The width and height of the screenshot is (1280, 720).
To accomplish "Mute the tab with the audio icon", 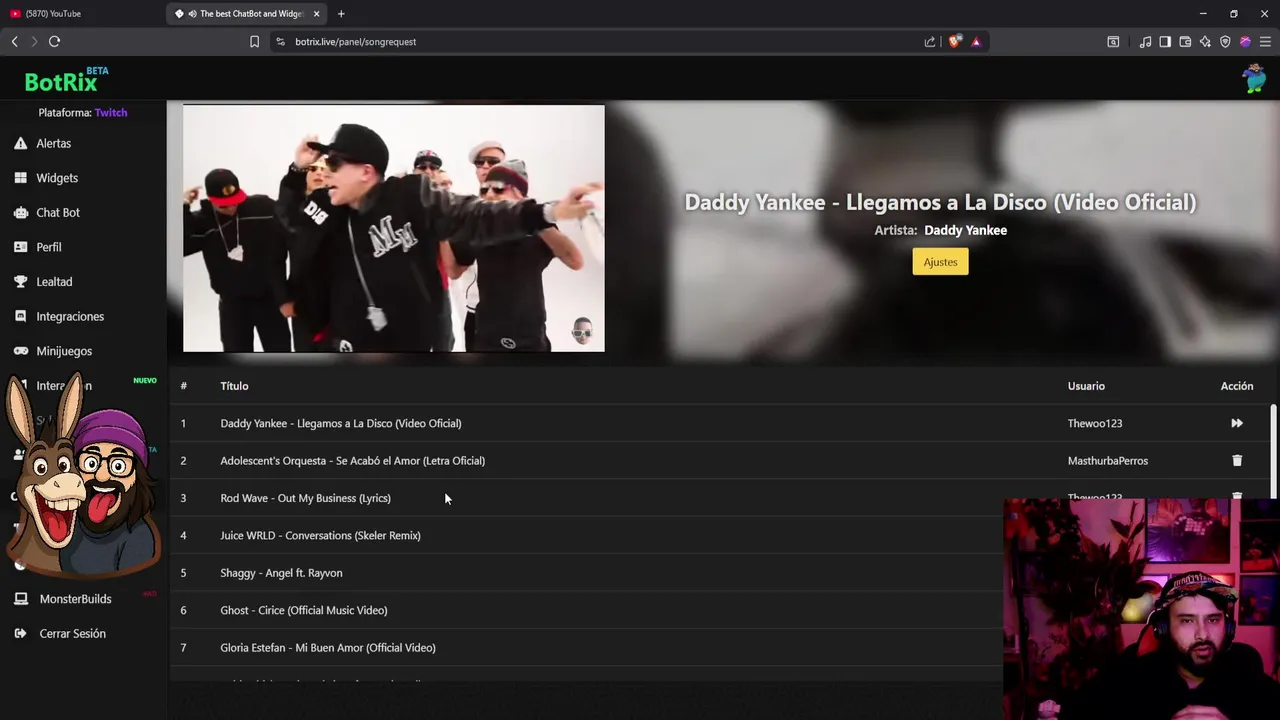I will pos(192,14).
